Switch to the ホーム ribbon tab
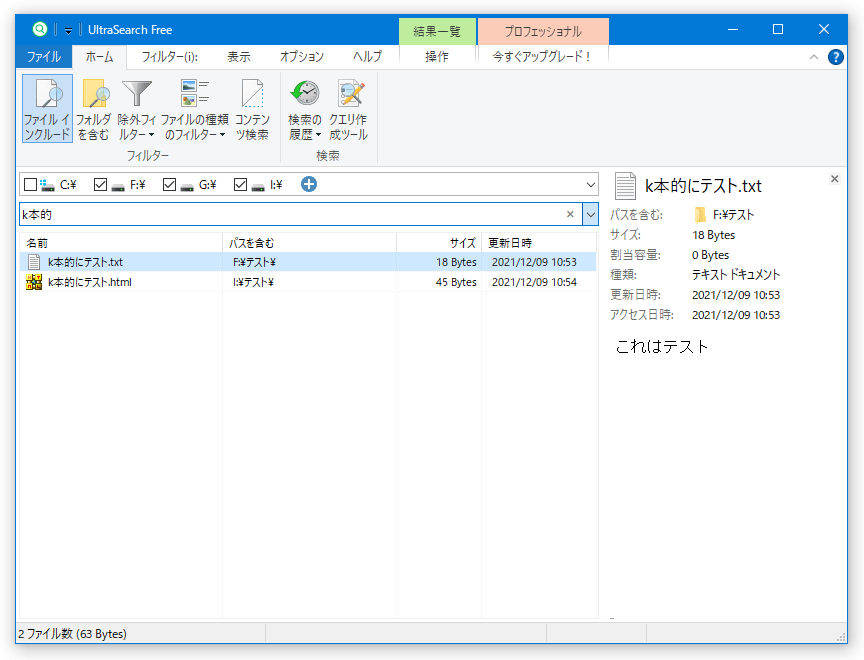 coord(100,57)
